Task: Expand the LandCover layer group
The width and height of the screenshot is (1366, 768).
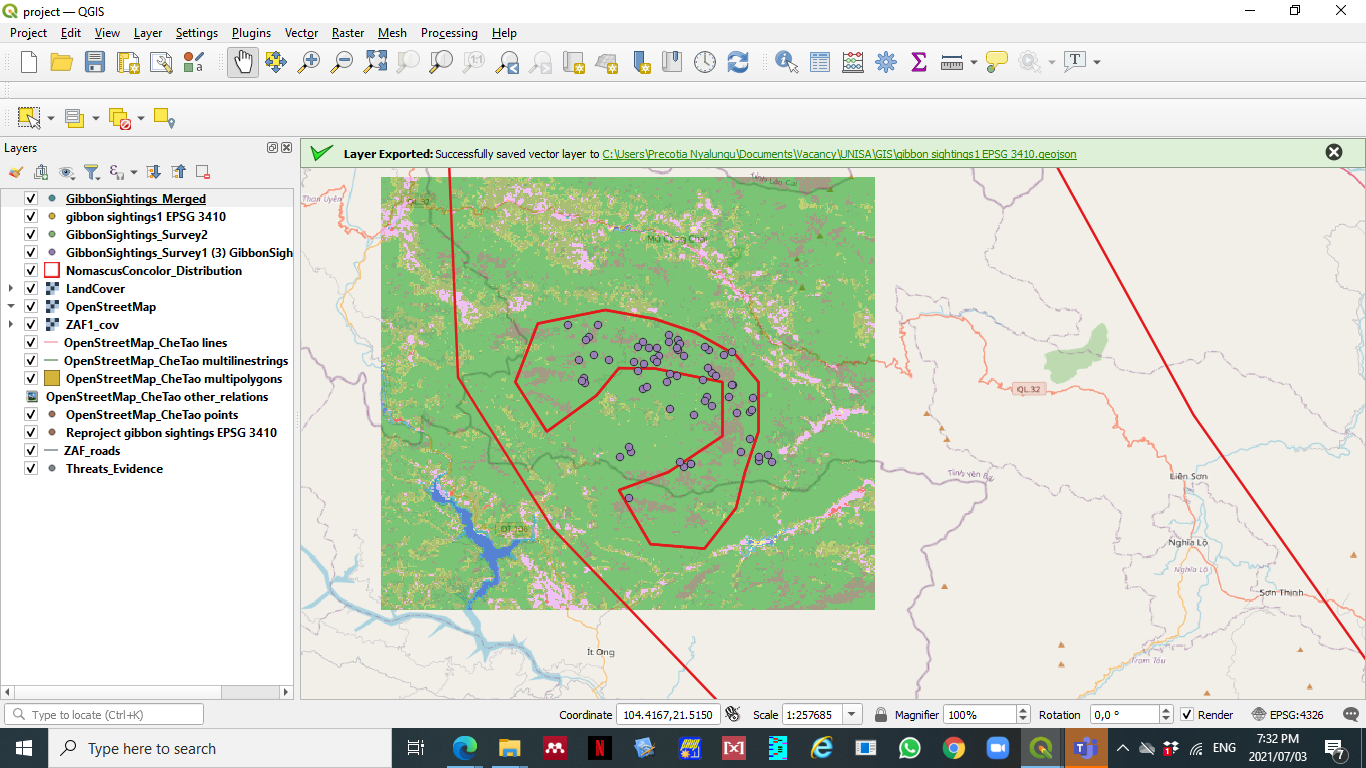Action: 11,289
